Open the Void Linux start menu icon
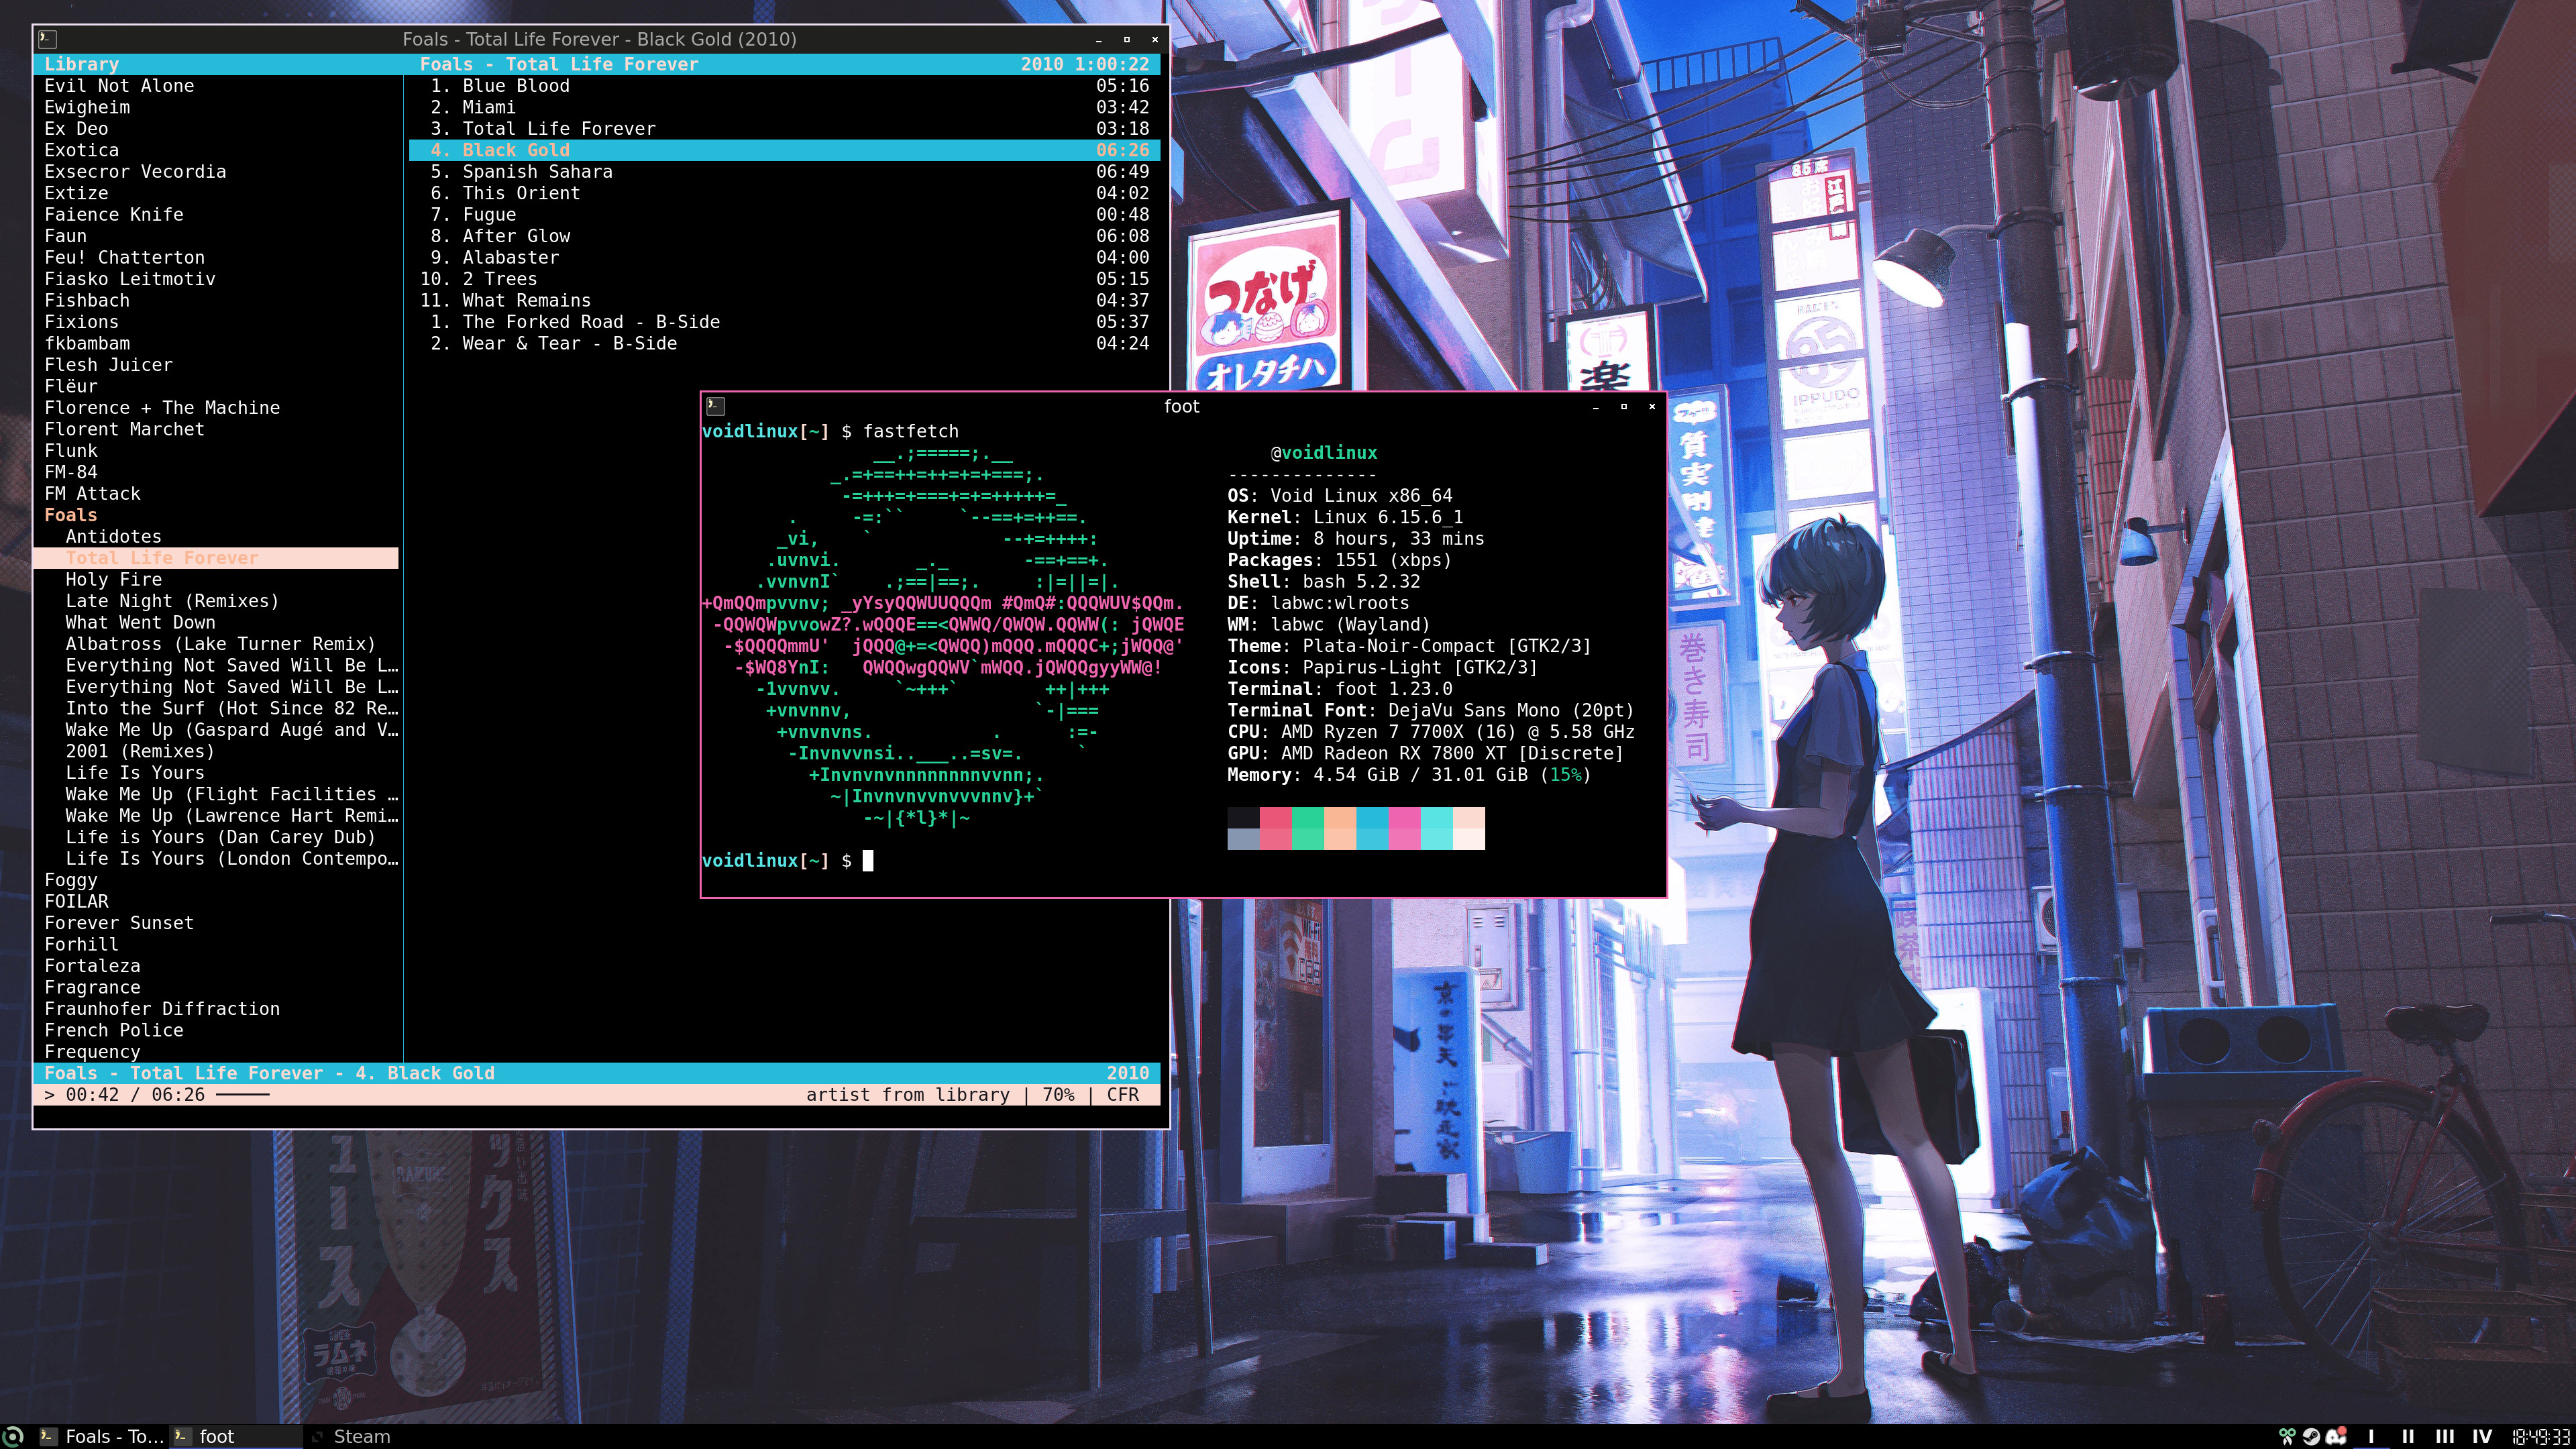The width and height of the screenshot is (2576, 1449). [x=13, y=1436]
